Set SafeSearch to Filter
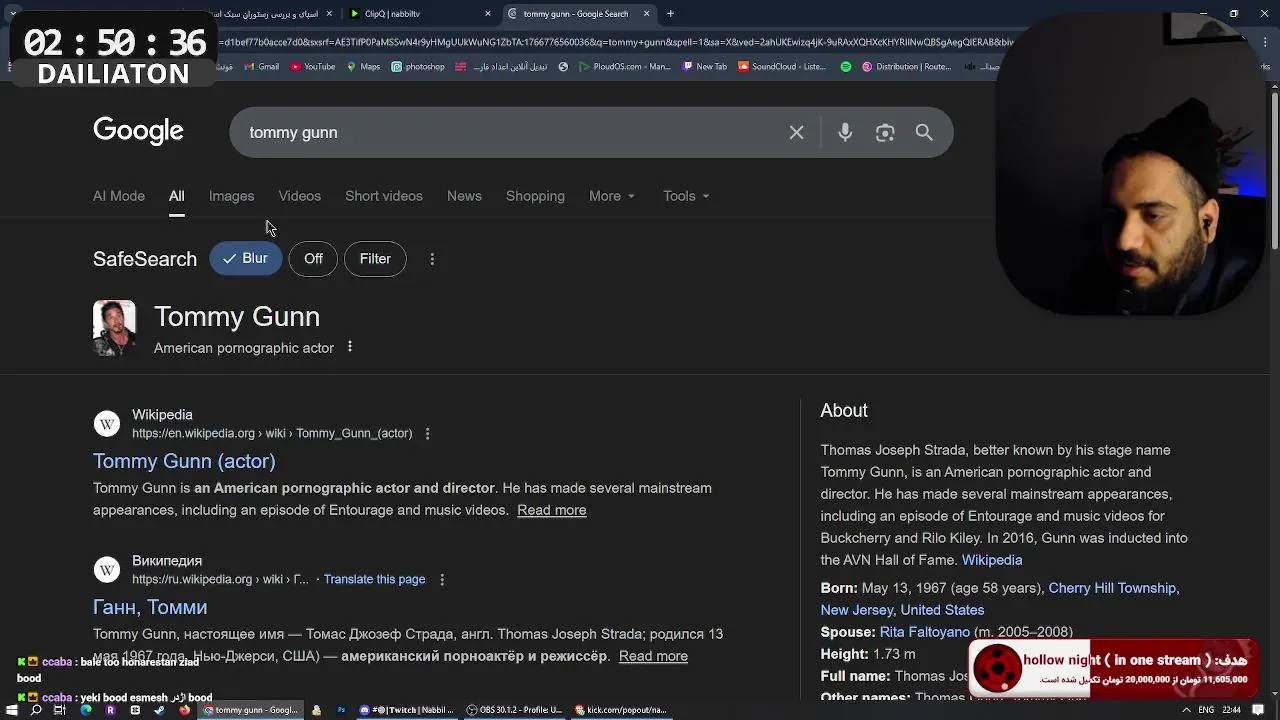 coord(375,259)
